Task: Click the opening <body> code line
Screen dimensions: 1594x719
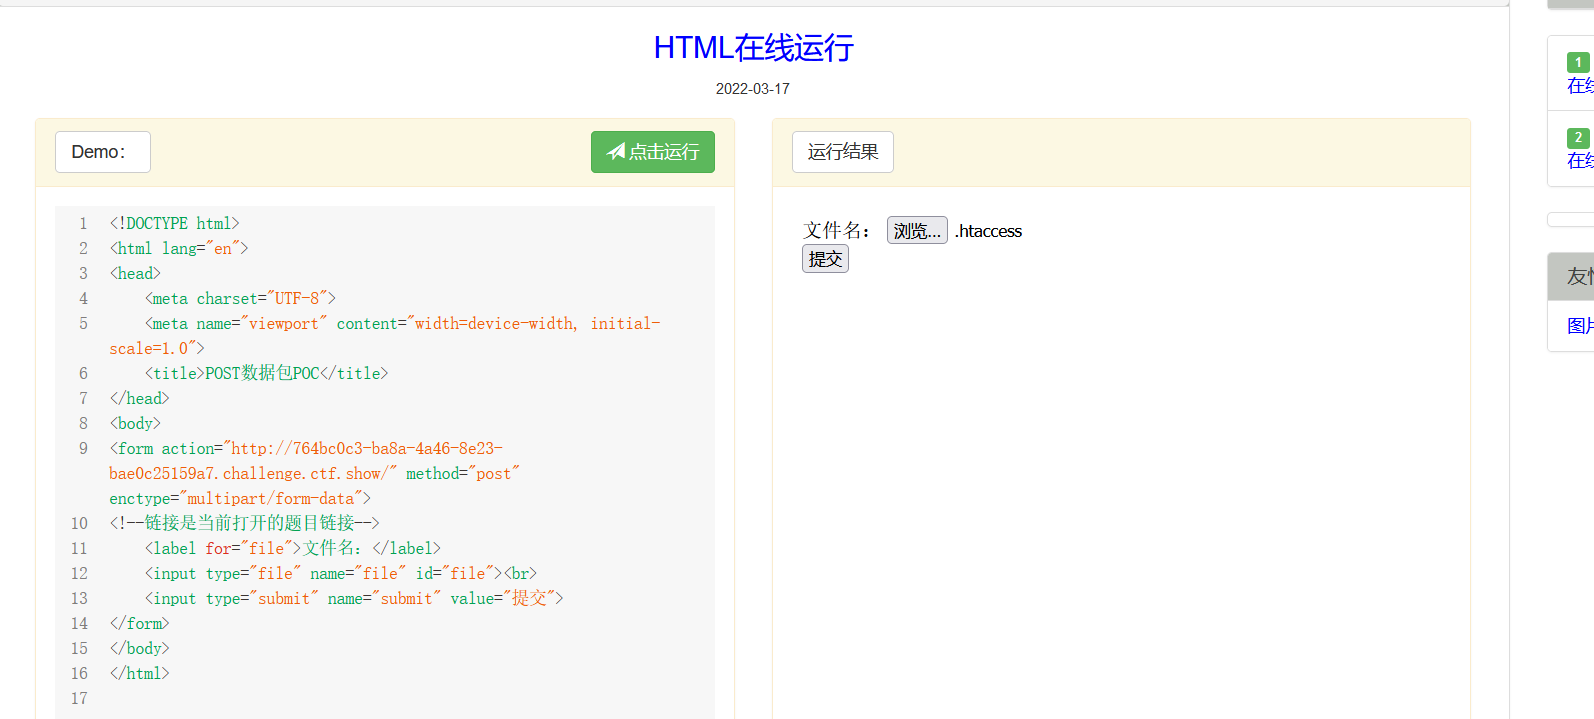Action: 135,423
